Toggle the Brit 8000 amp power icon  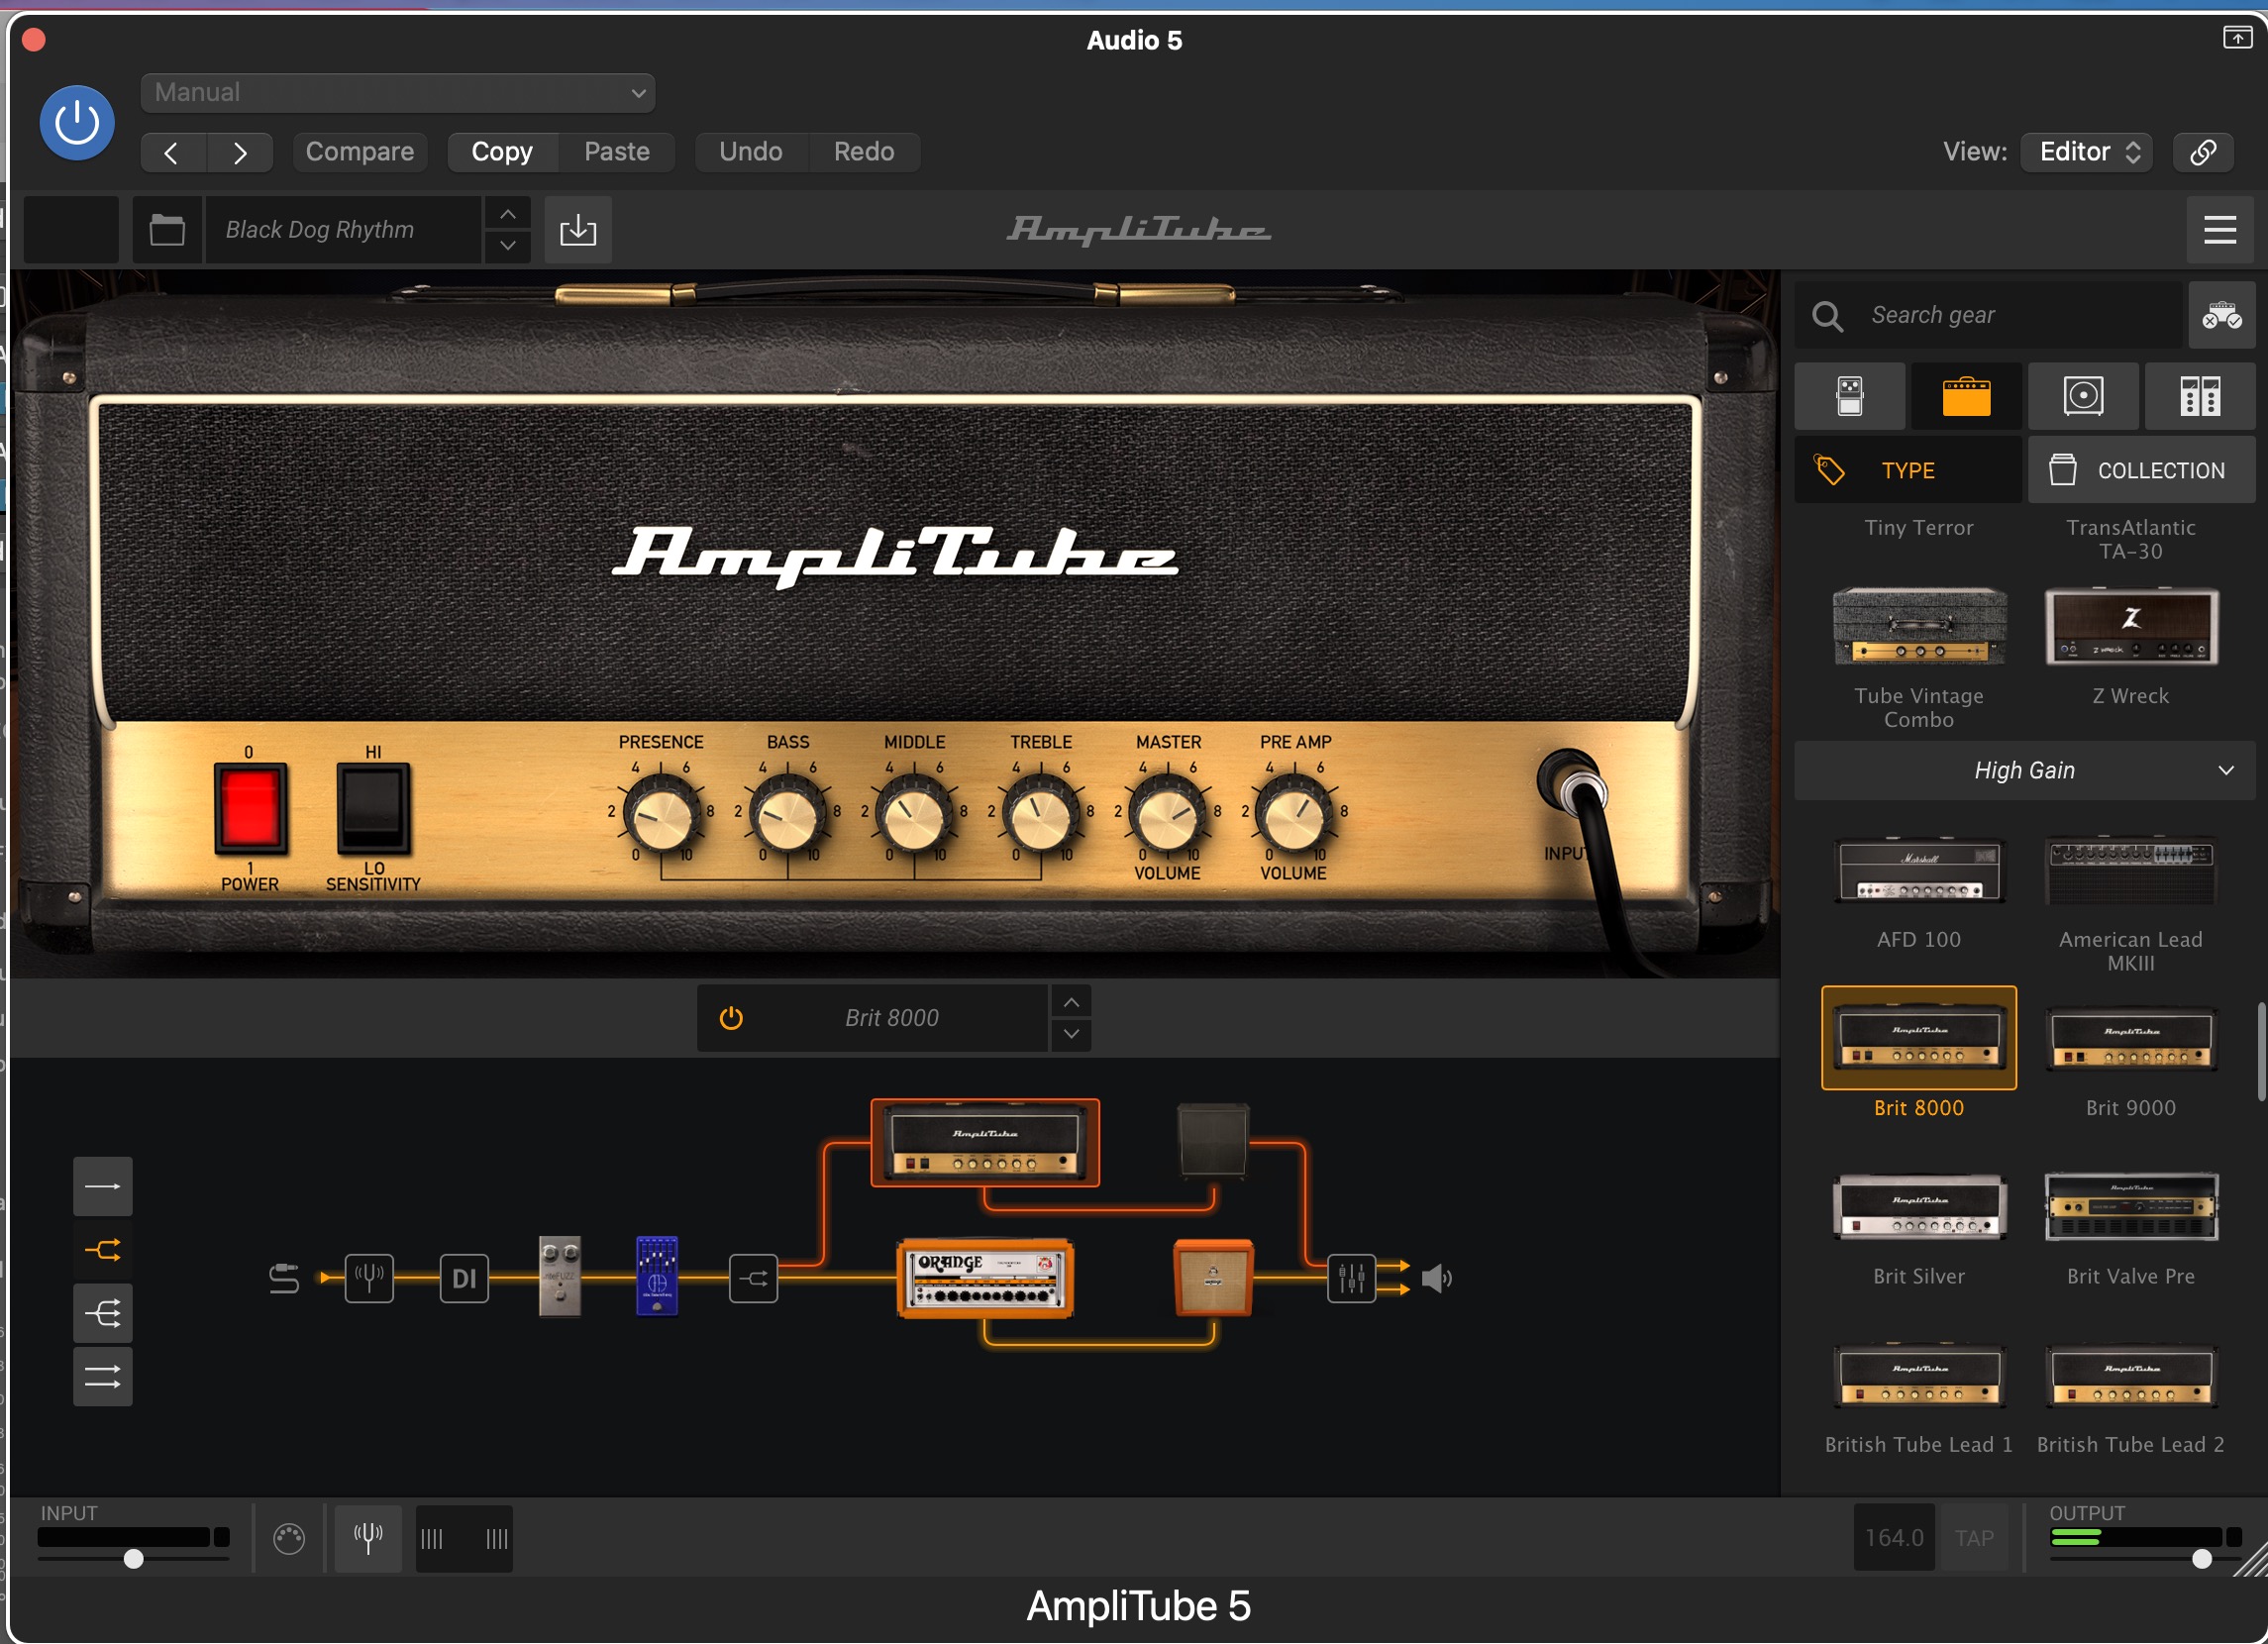pos(731,1018)
